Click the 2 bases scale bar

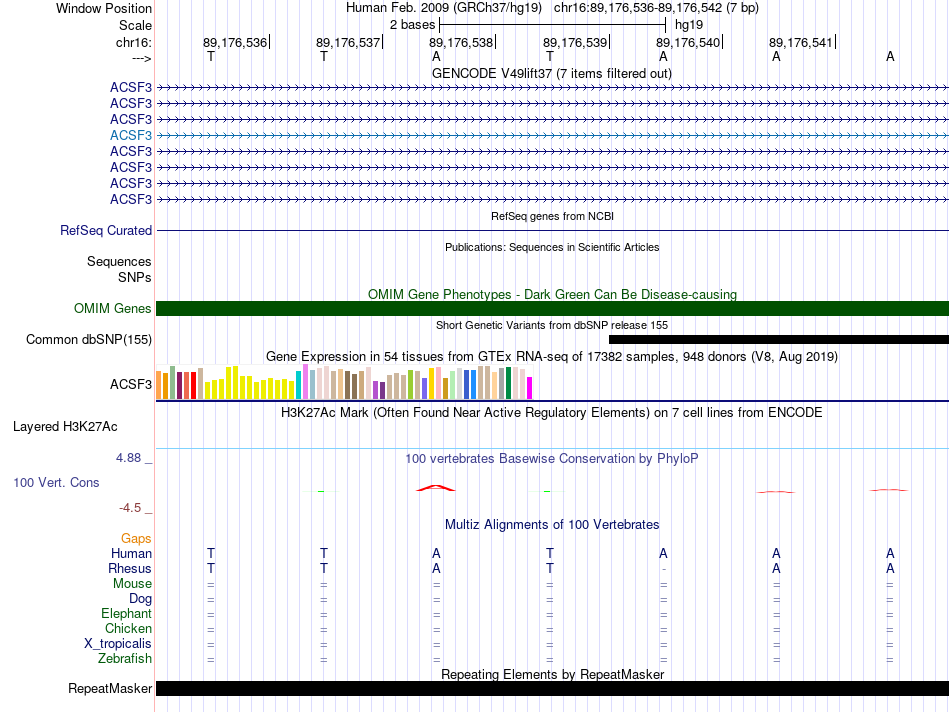click(x=553, y=25)
